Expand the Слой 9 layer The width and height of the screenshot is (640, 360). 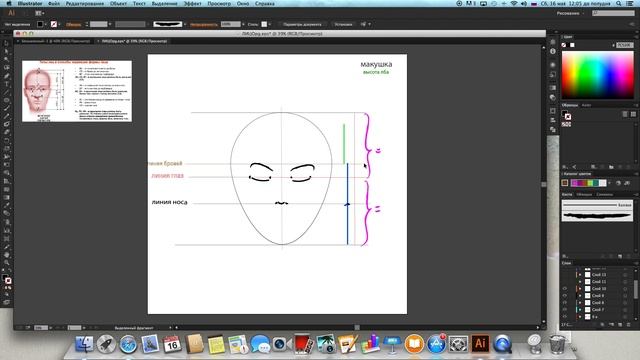click(x=580, y=296)
